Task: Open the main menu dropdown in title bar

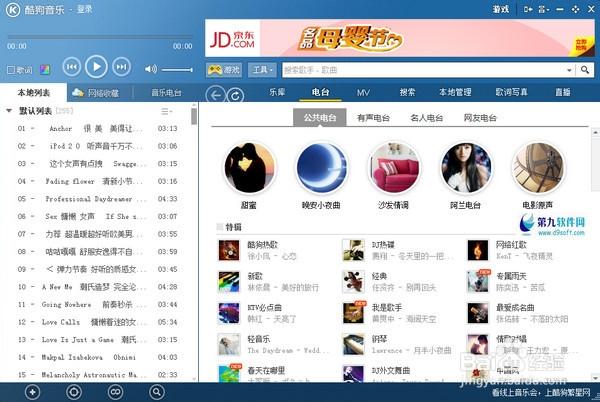Action: [x=543, y=10]
